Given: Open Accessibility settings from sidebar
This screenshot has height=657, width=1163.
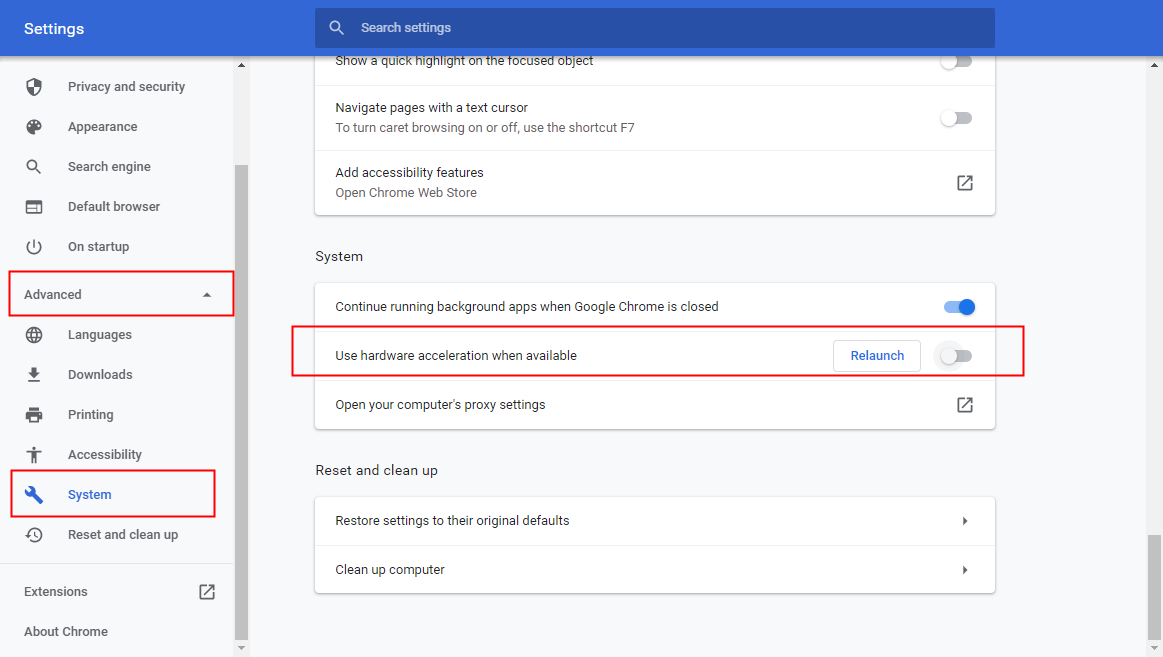Looking at the screenshot, I should [x=104, y=455].
